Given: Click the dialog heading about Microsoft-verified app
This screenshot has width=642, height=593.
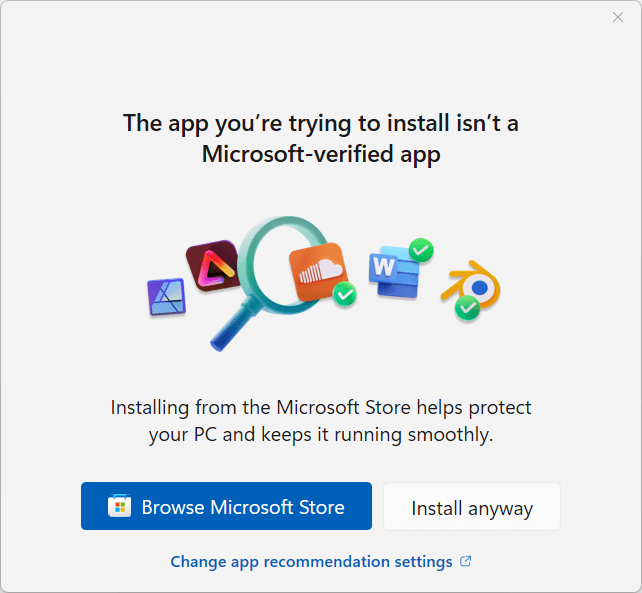Looking at the screenshot, I should click(x=321, y=139).
